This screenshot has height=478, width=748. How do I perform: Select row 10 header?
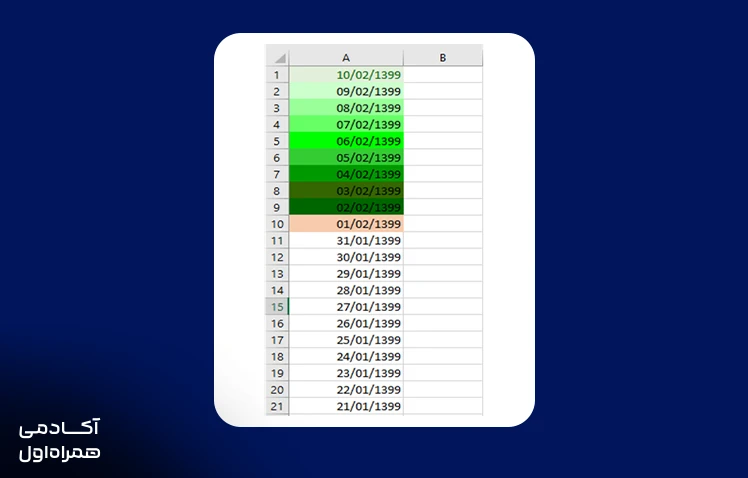pos(277,224)
